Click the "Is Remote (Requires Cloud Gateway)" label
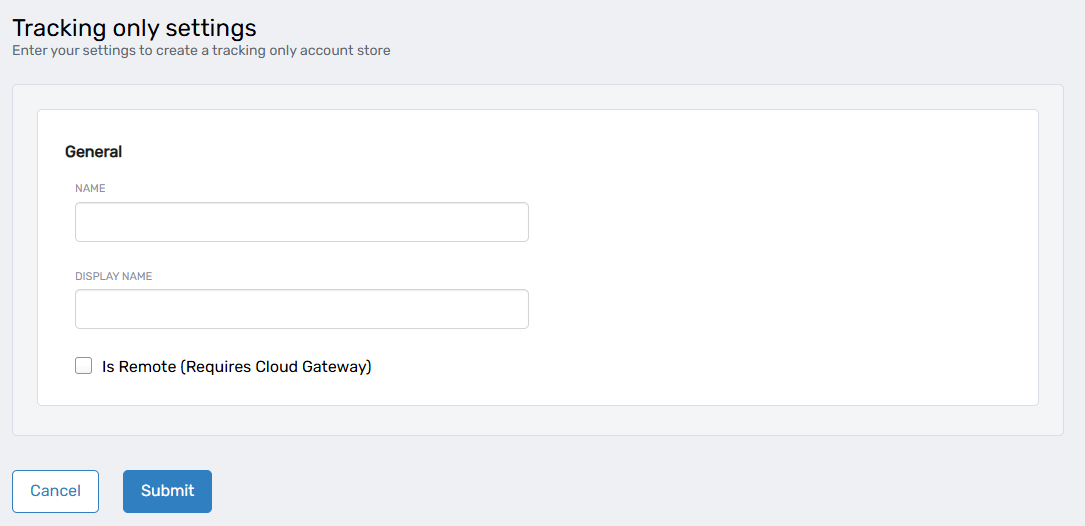This screenshot has width=1085, height=526. pos(236,367)
